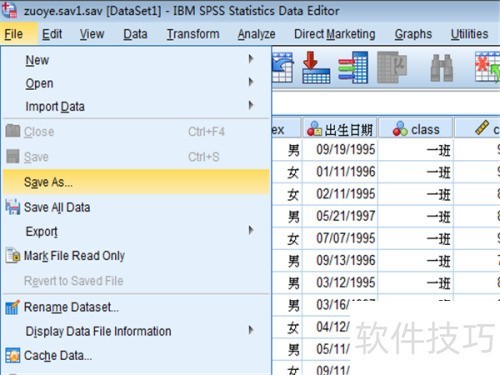This screenshot has height=375, width=500.
Task: Choose Rename Dataset... menu entry
Action: point(136,307)
